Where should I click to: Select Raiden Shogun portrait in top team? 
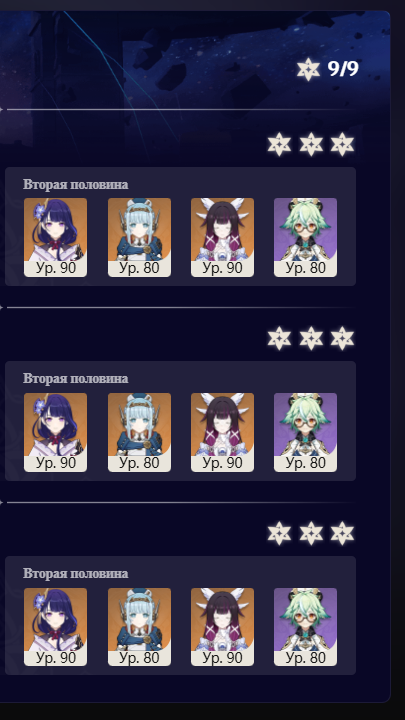[x=55, y=237]
